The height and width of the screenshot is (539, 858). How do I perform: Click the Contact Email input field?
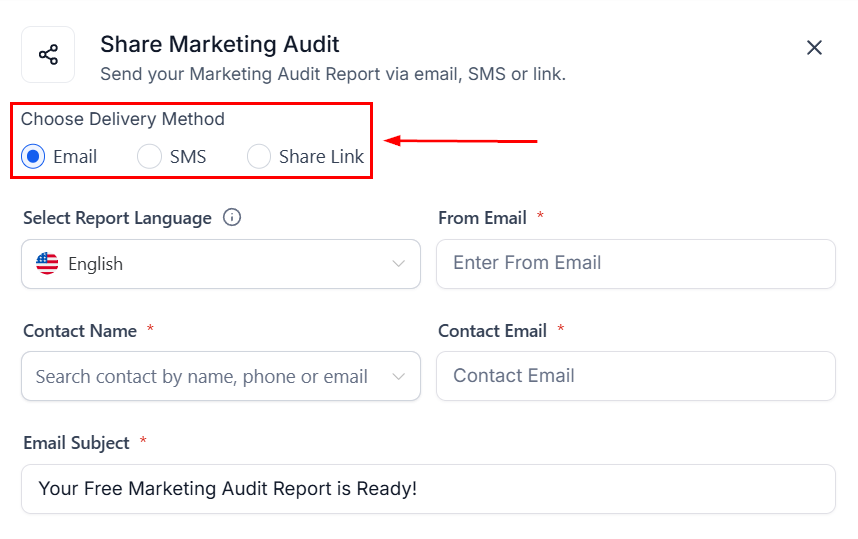636,376
